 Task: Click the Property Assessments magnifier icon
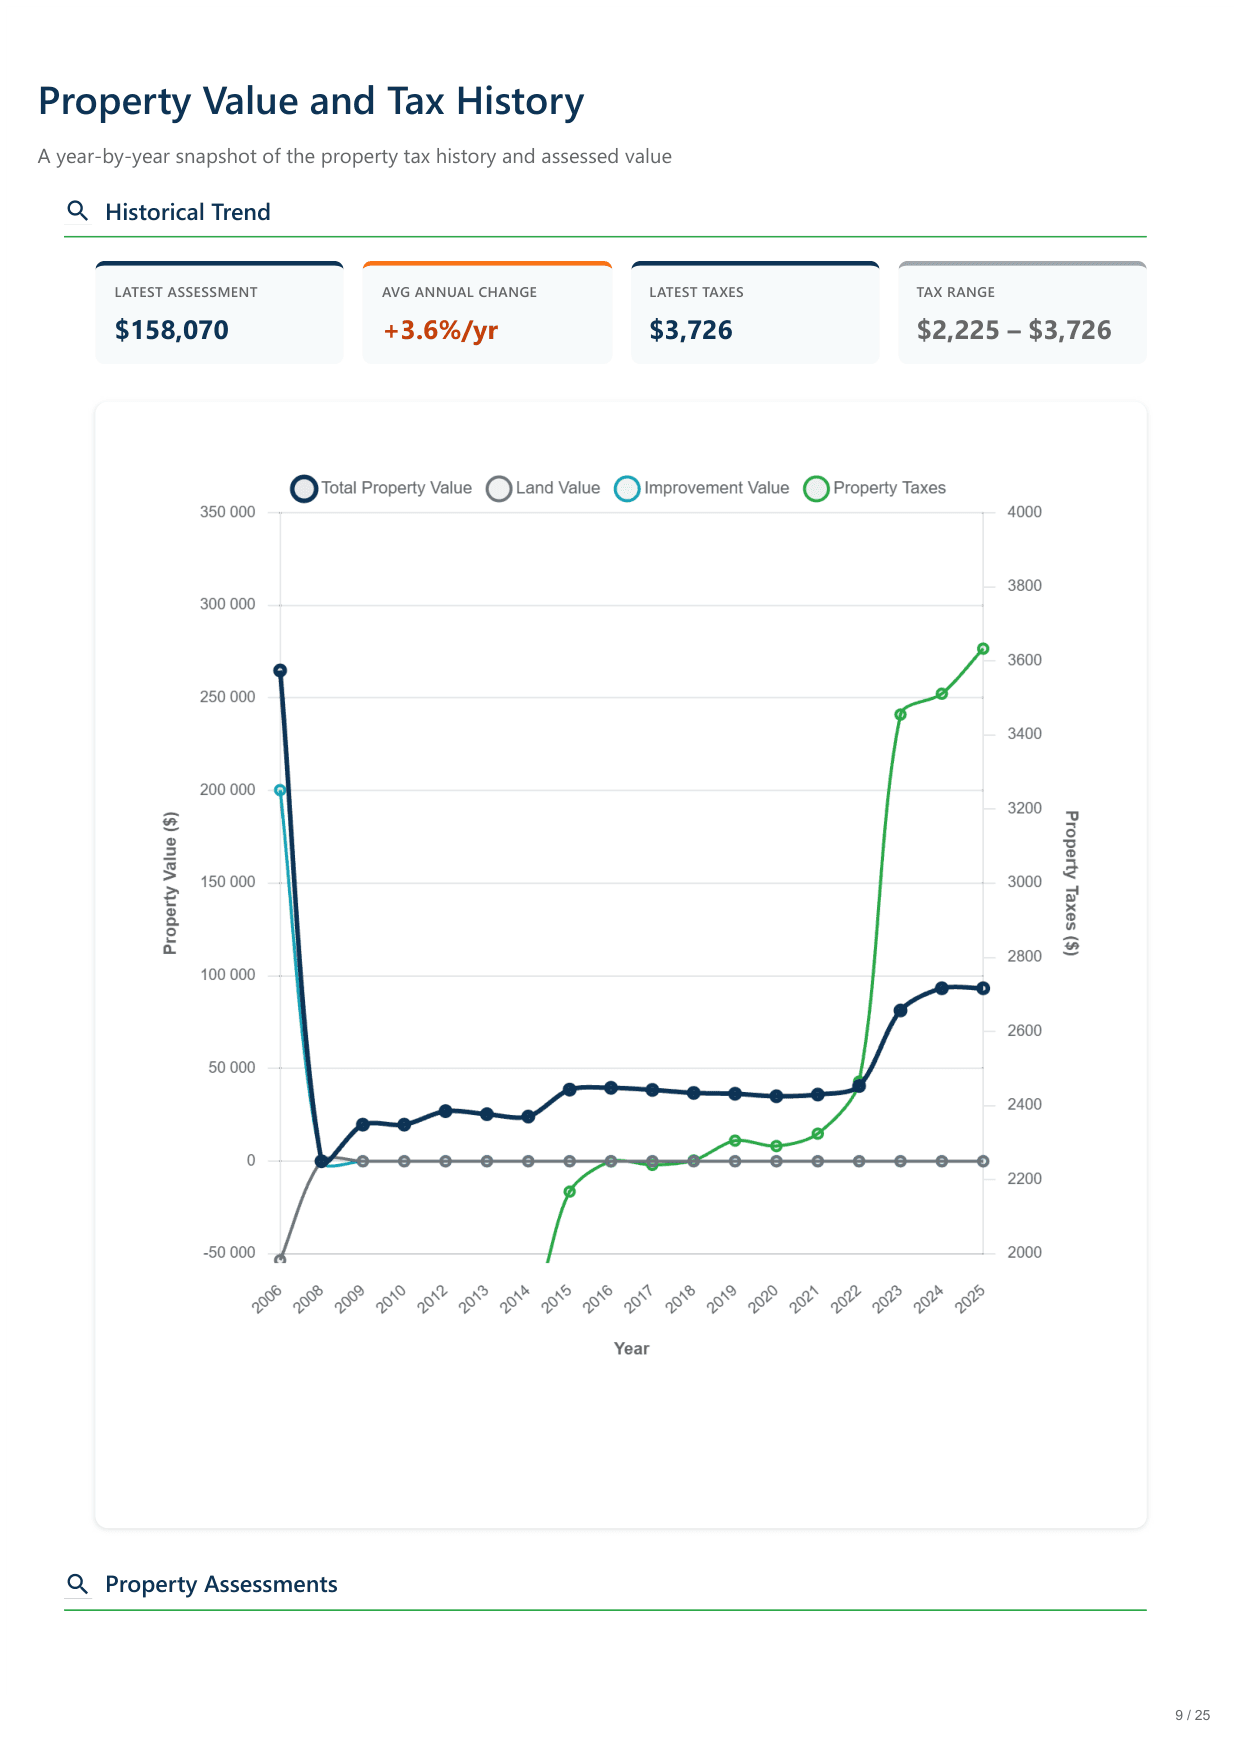[x=77, y=1584]
